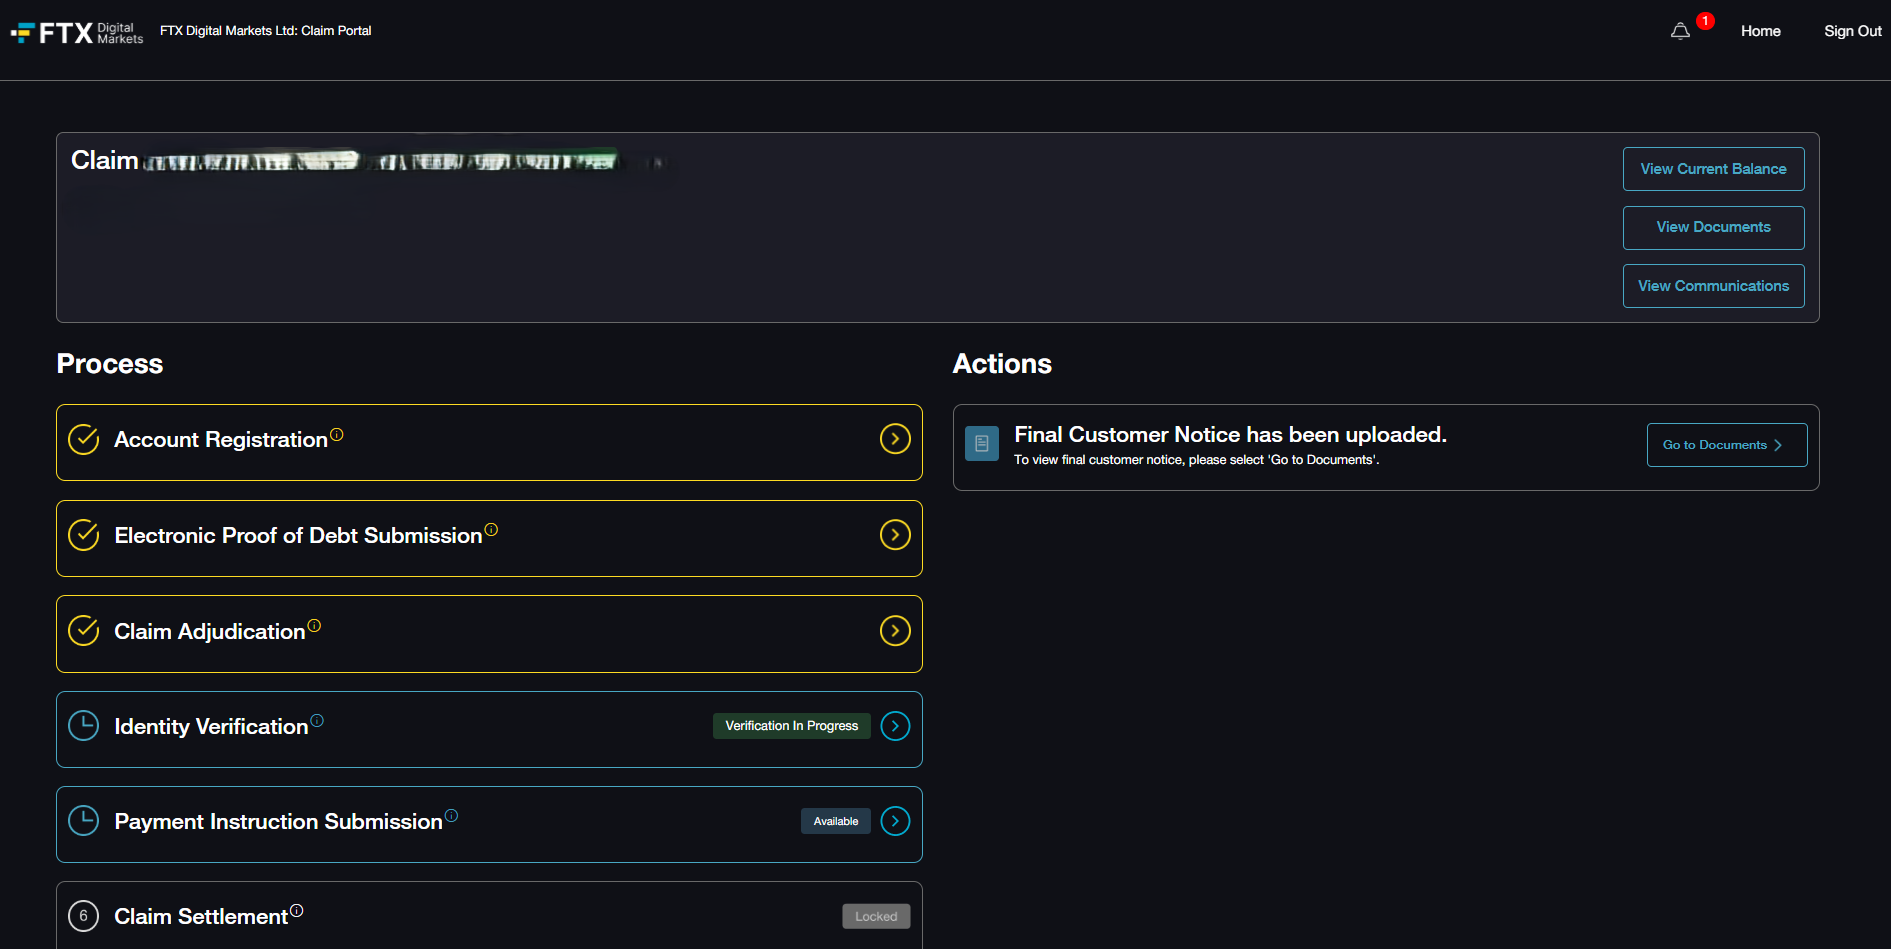Select Home in the top navigation
Image resolution: width=1891 pixels, height=949 pixels.
(1760, 31)
